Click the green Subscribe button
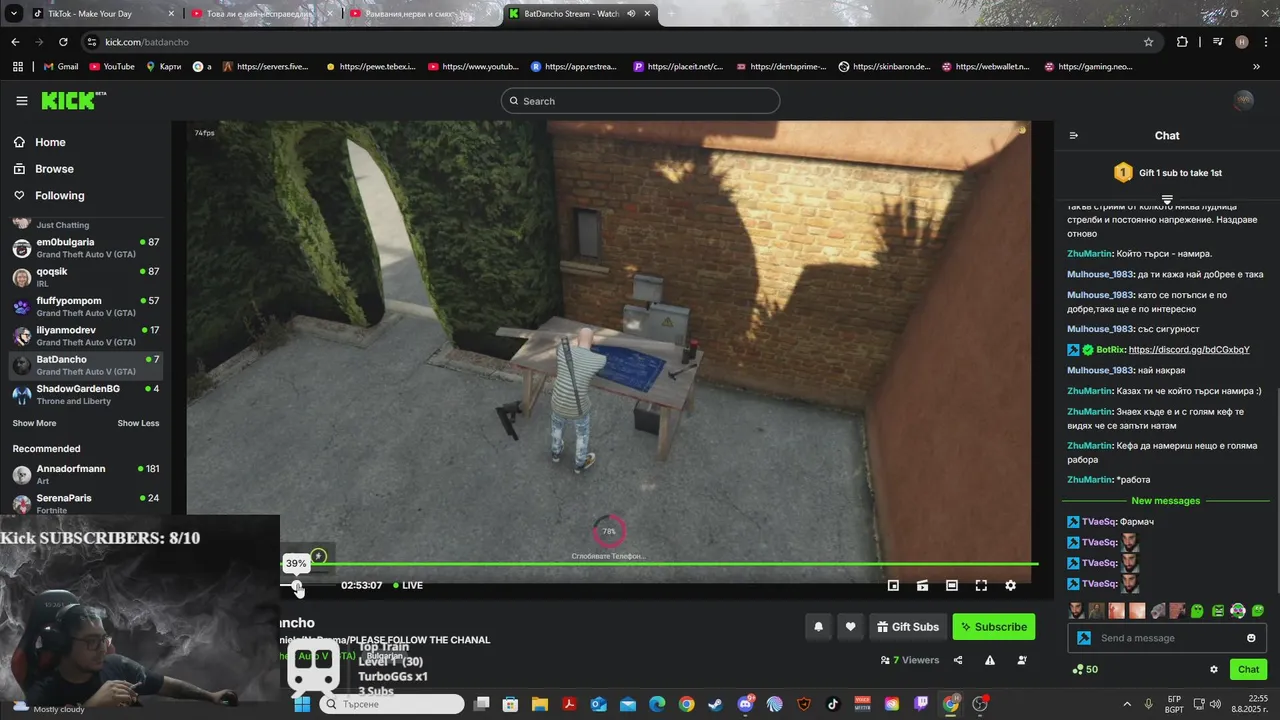1280x720 pixels. (994, 627)
